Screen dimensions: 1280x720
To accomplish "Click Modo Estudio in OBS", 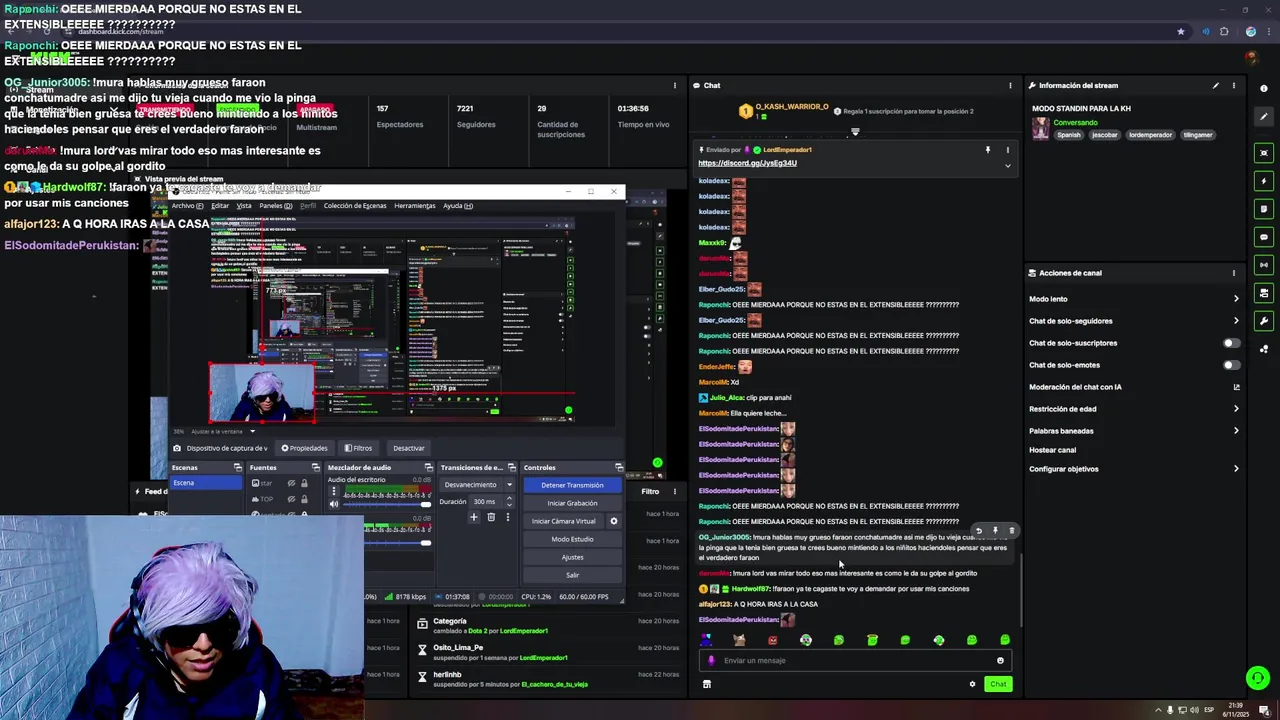I will (572, 539).
